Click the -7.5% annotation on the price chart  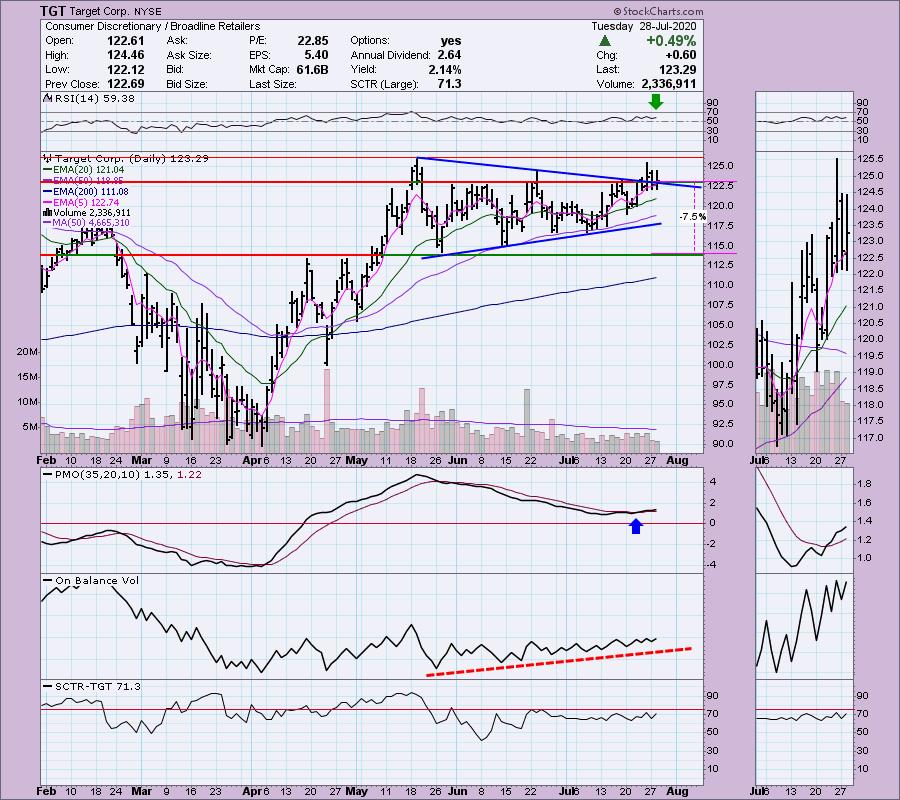(692, 217)
